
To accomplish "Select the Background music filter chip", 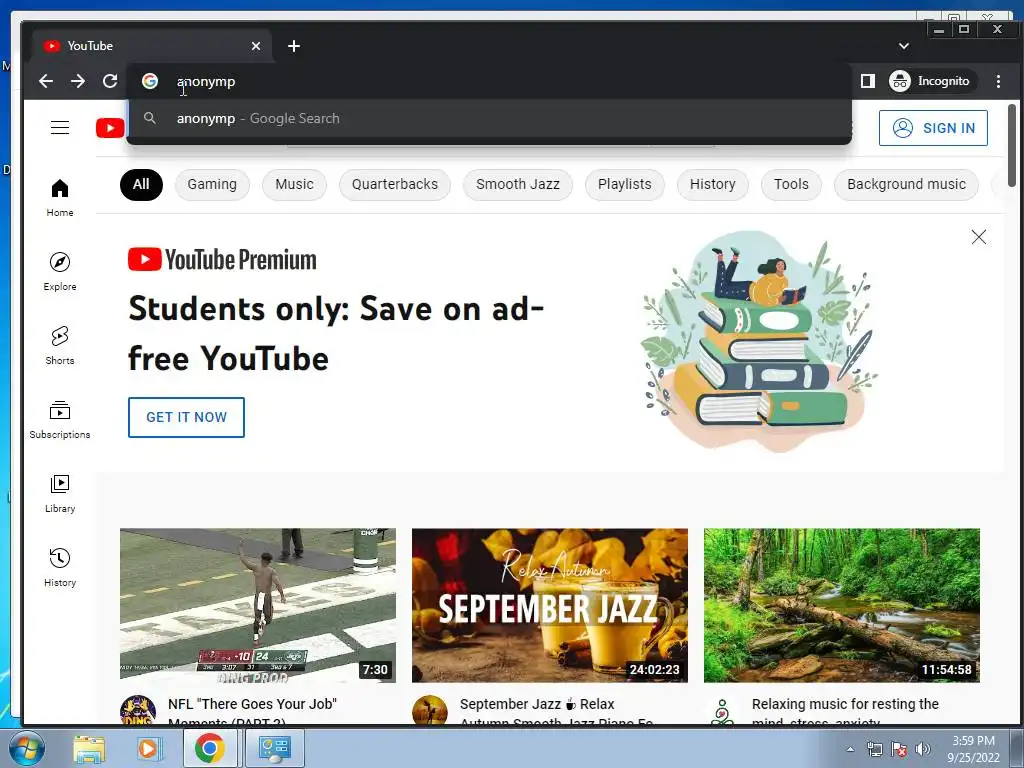I will coord(906,184).
